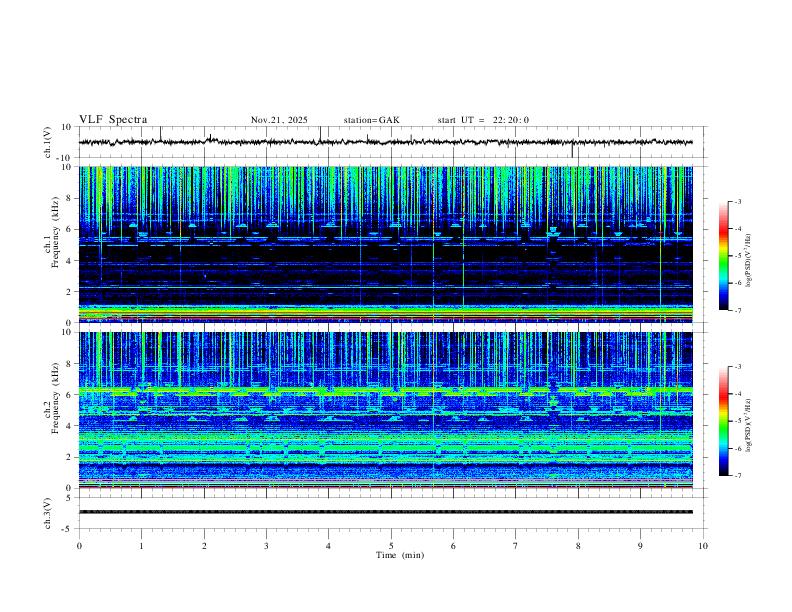This screenshot has height=612, width=792.
Task: Click the "Time (min)" axis label
Action: tap(400, 555)
